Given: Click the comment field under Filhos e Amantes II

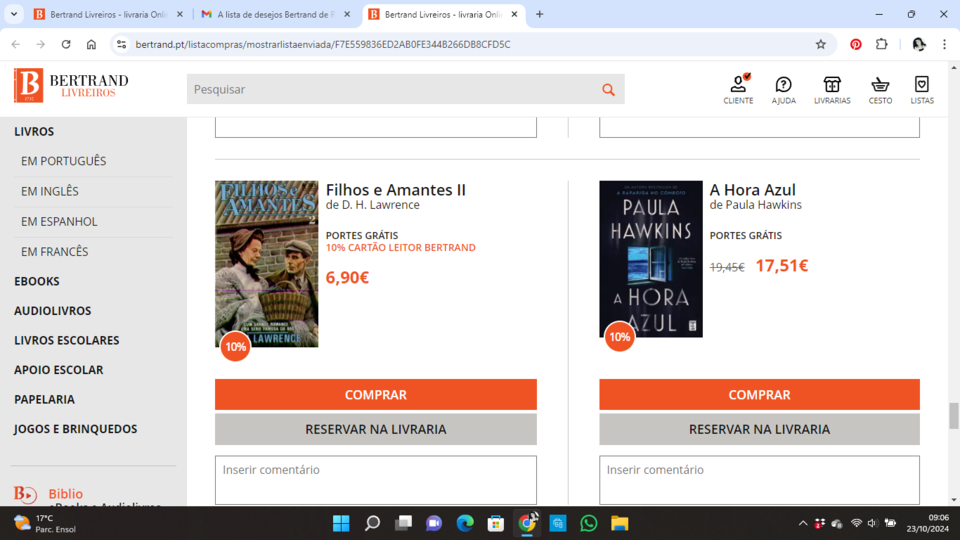Looking at the screenshot, I should tap(375, 480).
